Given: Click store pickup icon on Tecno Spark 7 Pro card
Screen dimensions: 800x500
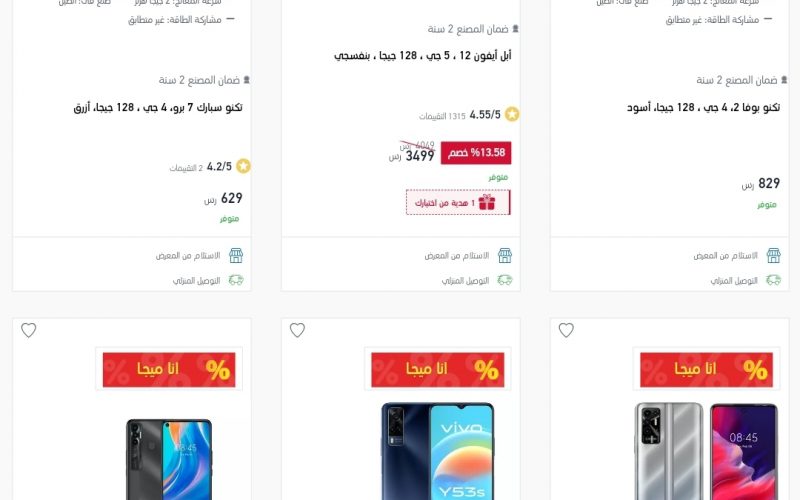Looking at the screenshot, I should pos(236,255).
